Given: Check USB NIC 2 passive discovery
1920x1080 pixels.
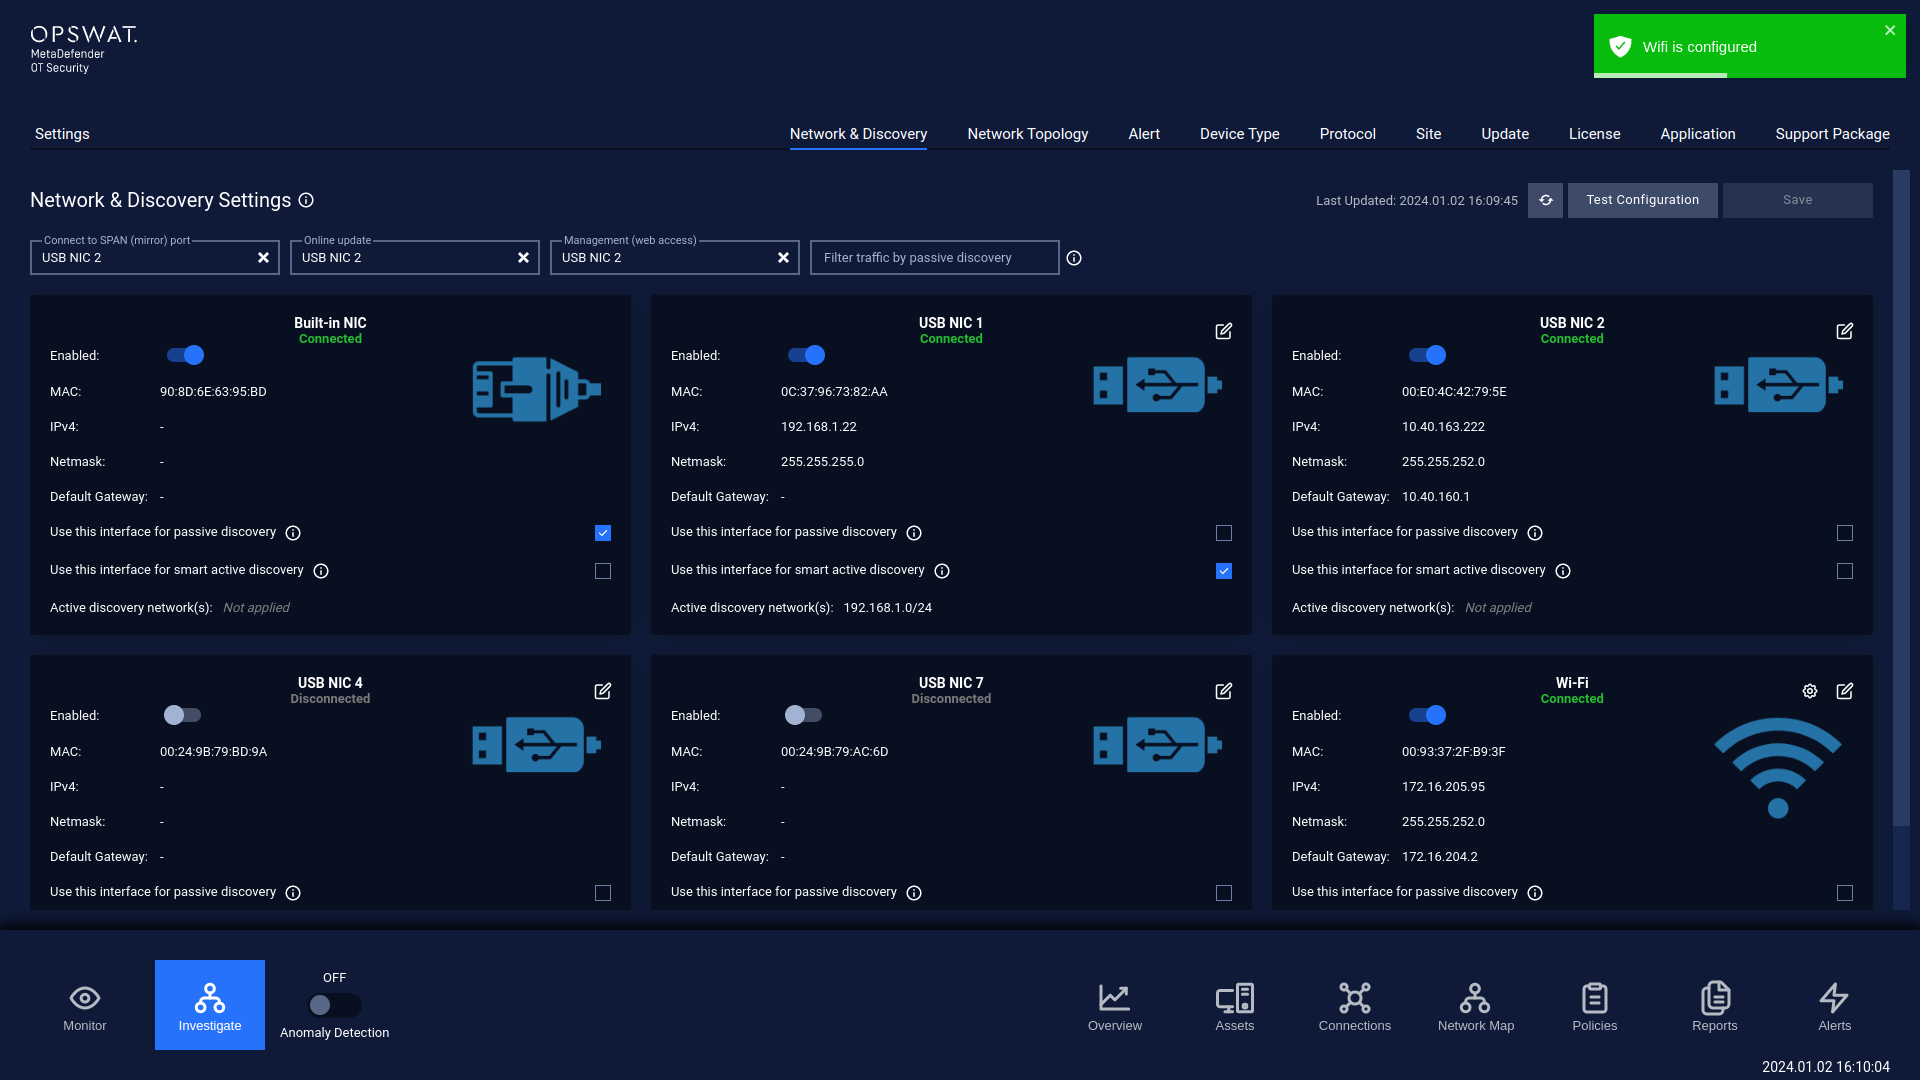Looking at the screenshot, I should tap(1845, 533).
